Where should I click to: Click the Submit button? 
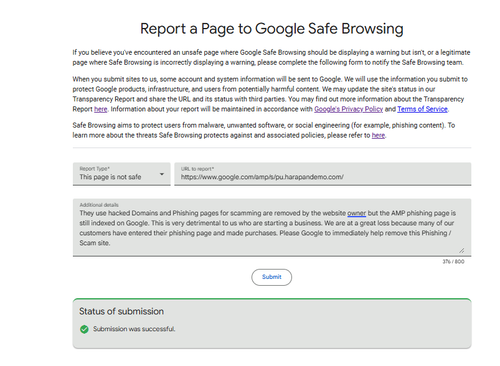click(x=271, y=277)
